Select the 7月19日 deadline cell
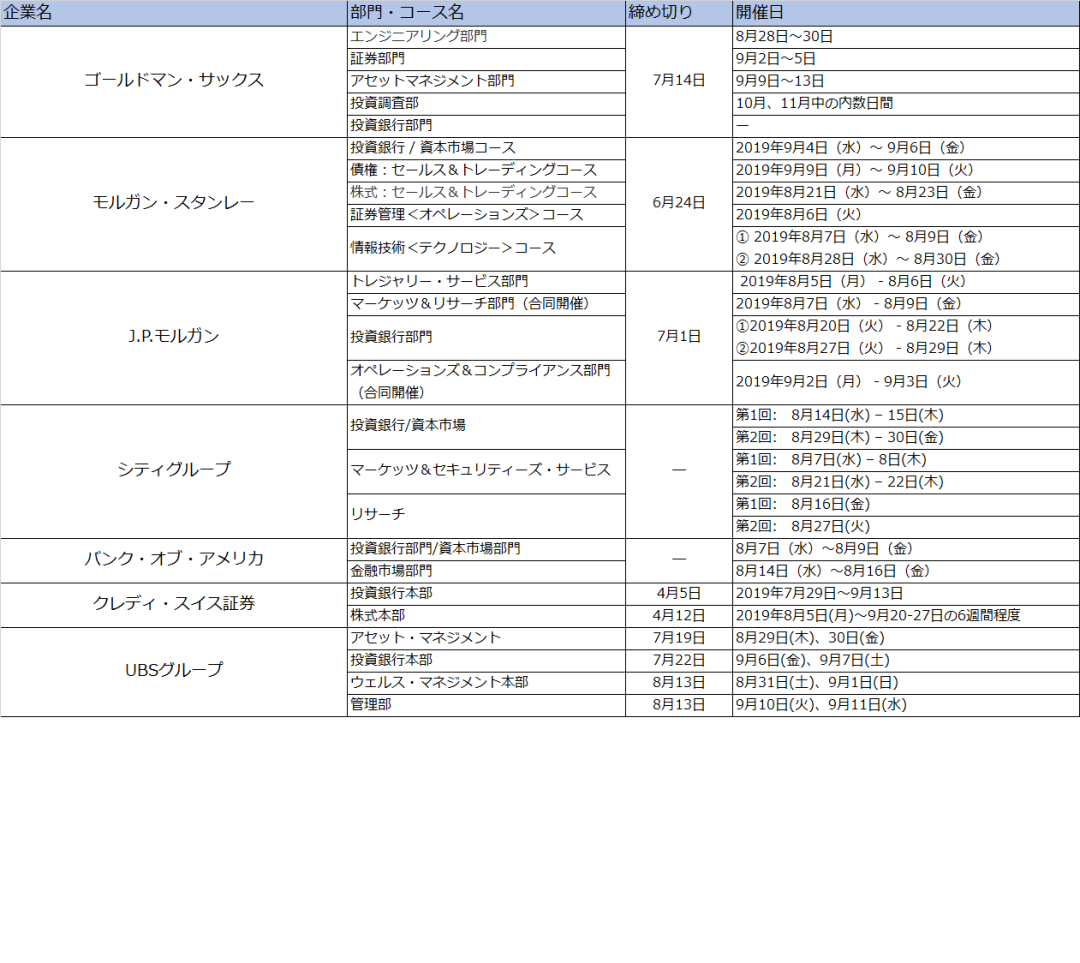Screen dimensions: 1080x963 pos(678,638)
